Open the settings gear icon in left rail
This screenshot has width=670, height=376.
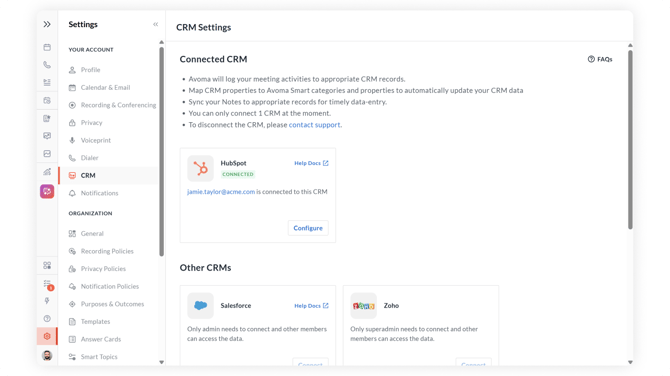click(47, 336)
